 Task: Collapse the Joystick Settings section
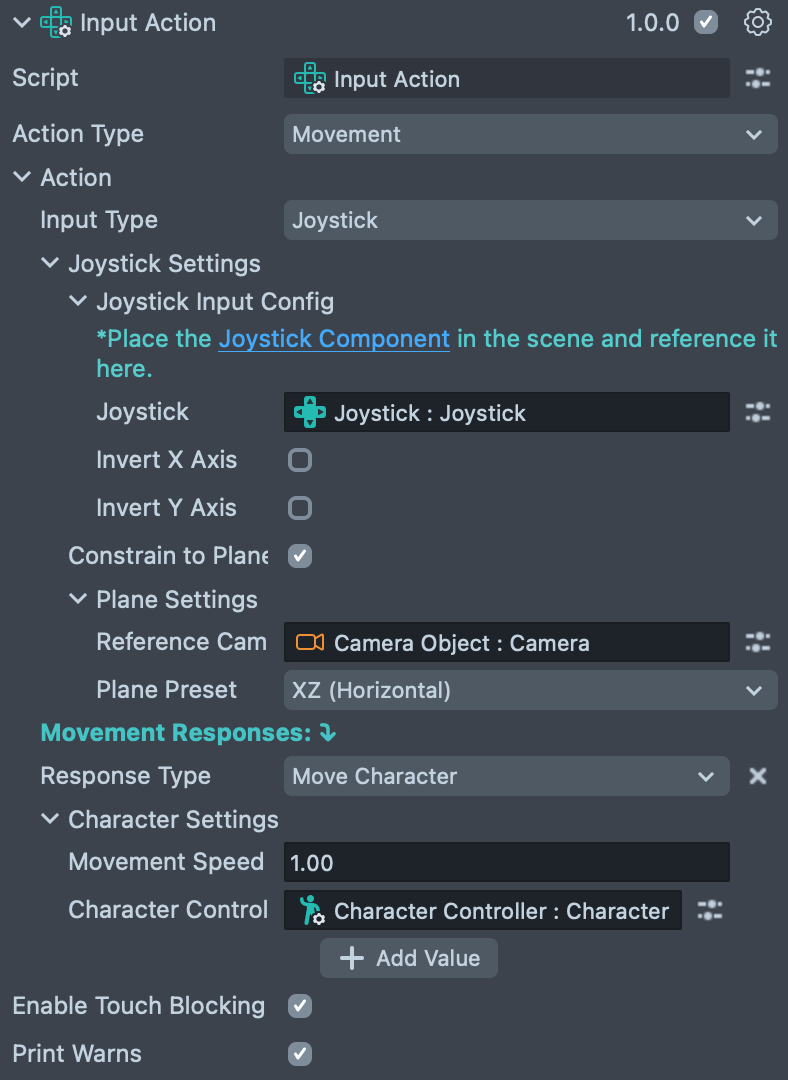pos(50,264)
